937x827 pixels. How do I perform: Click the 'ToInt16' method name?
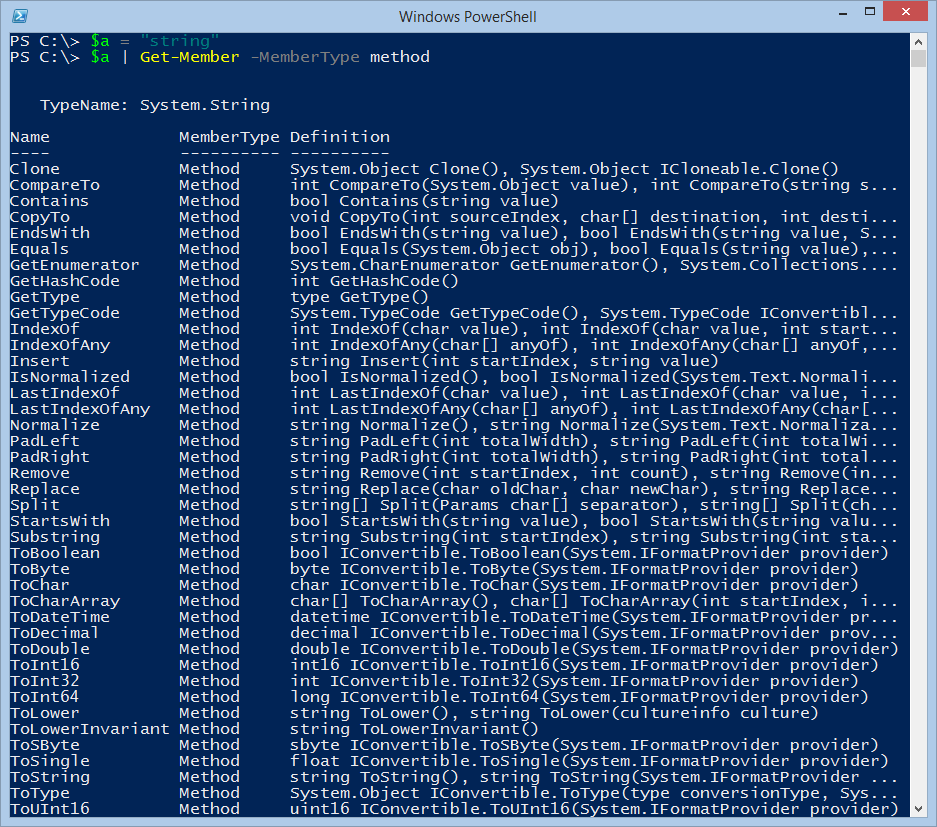[45, 665]
